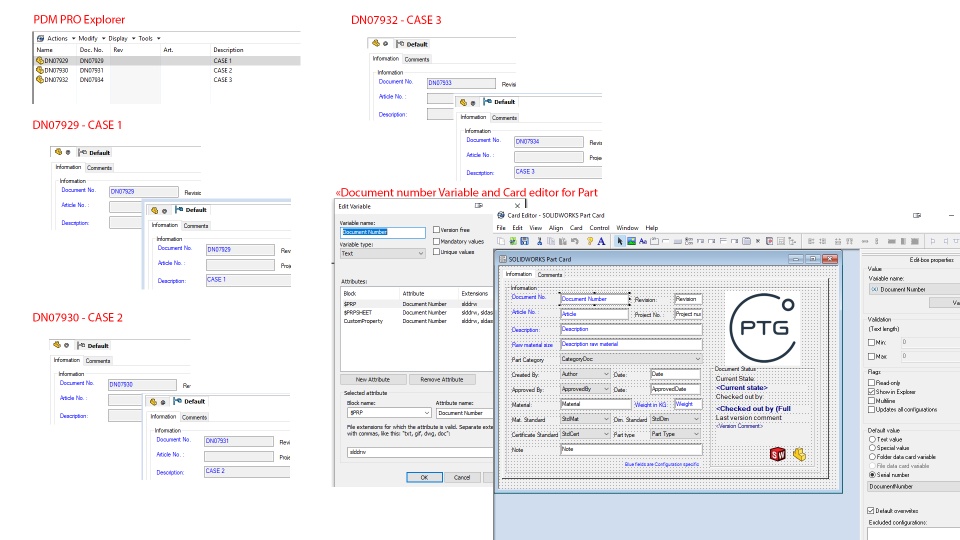Viewport: 960px width, 540px height.
Task: Select the Text value radio button
Action: tap(872, 440)
